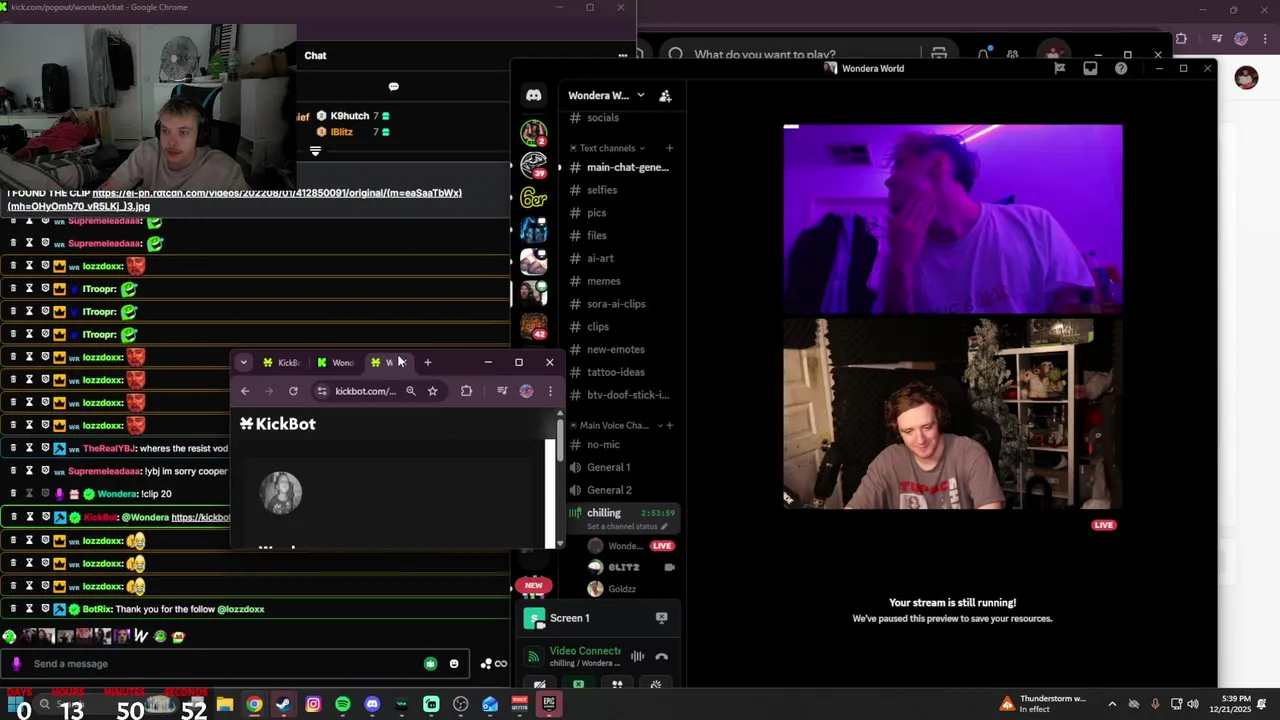
Task: Select the chilling voice channel
Action: tap(604, 513)
